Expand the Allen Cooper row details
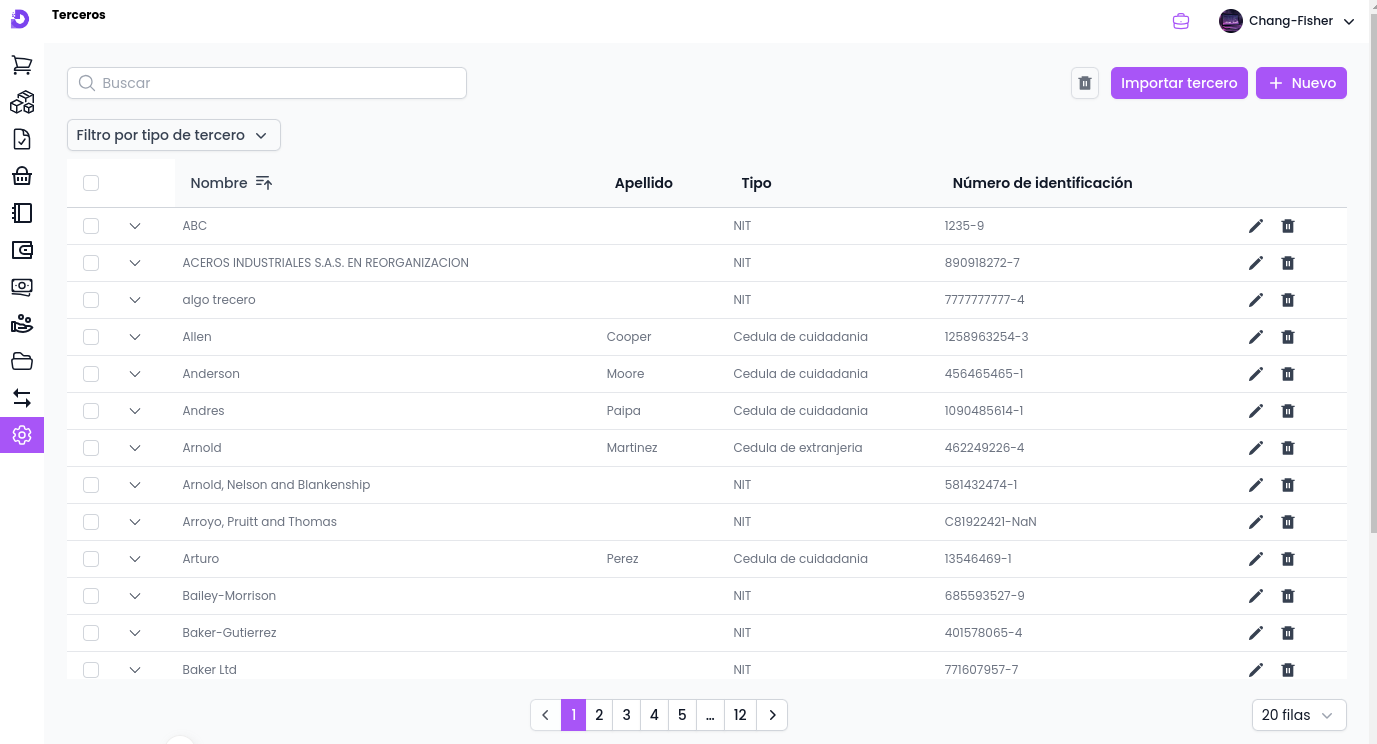This screenshot has height=744, width=1377. 135,337
